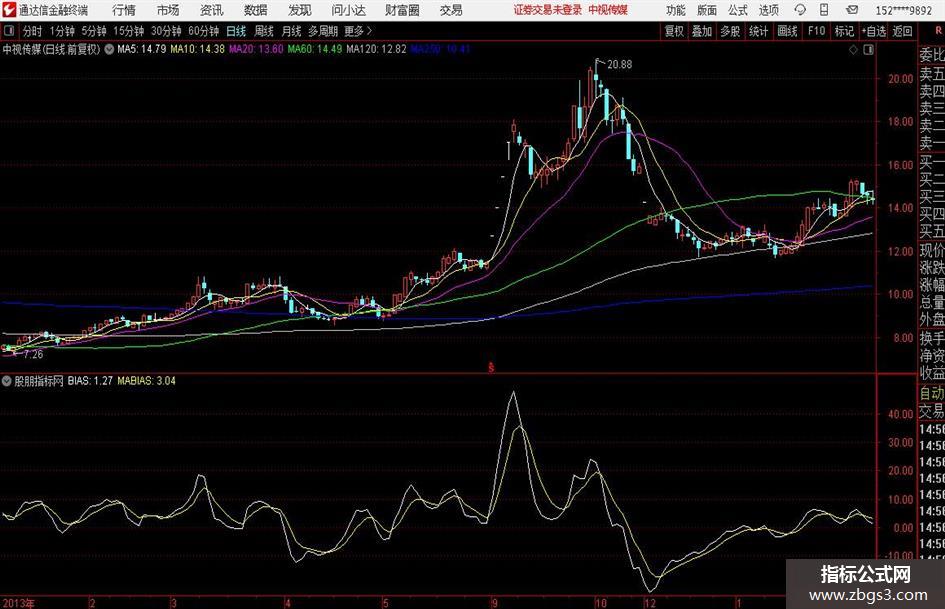
Task: Click the MA120: 12.82 label
Action: [x=377, y=49]
